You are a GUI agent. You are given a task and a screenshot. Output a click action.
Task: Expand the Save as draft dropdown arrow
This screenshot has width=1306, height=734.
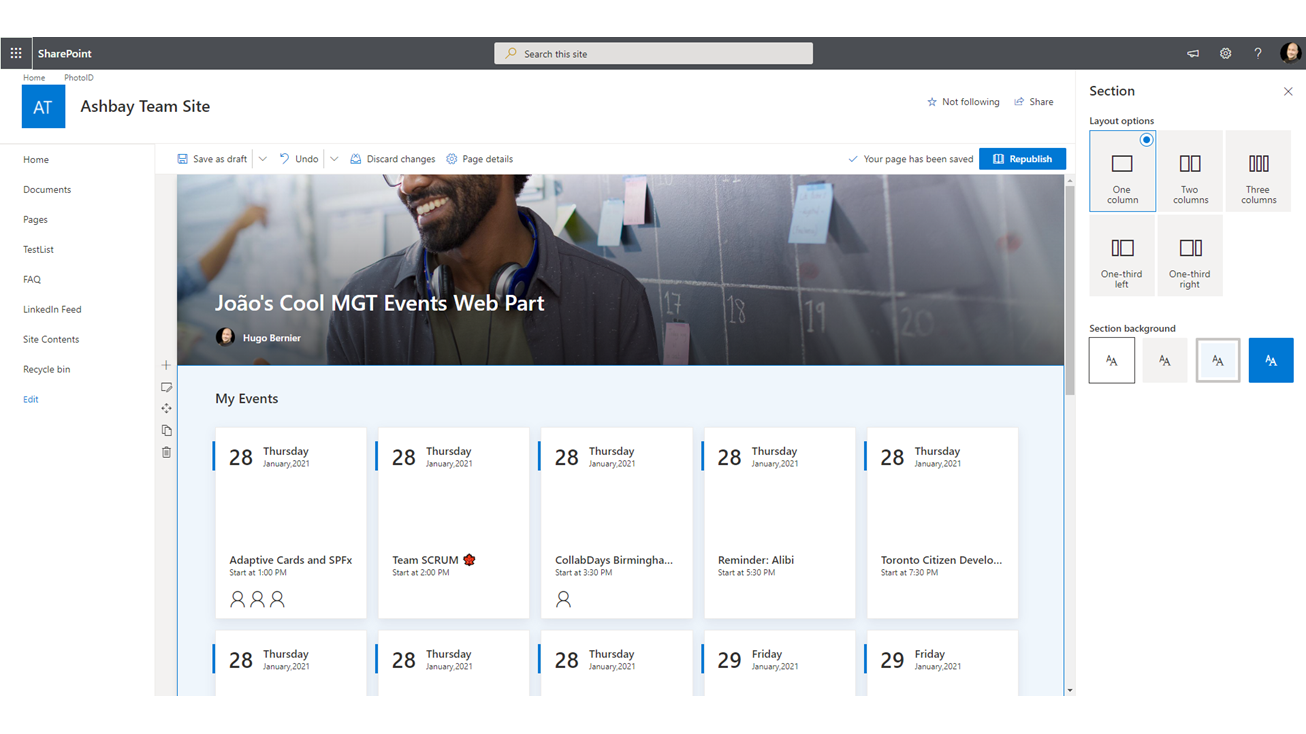click(263, 159)
